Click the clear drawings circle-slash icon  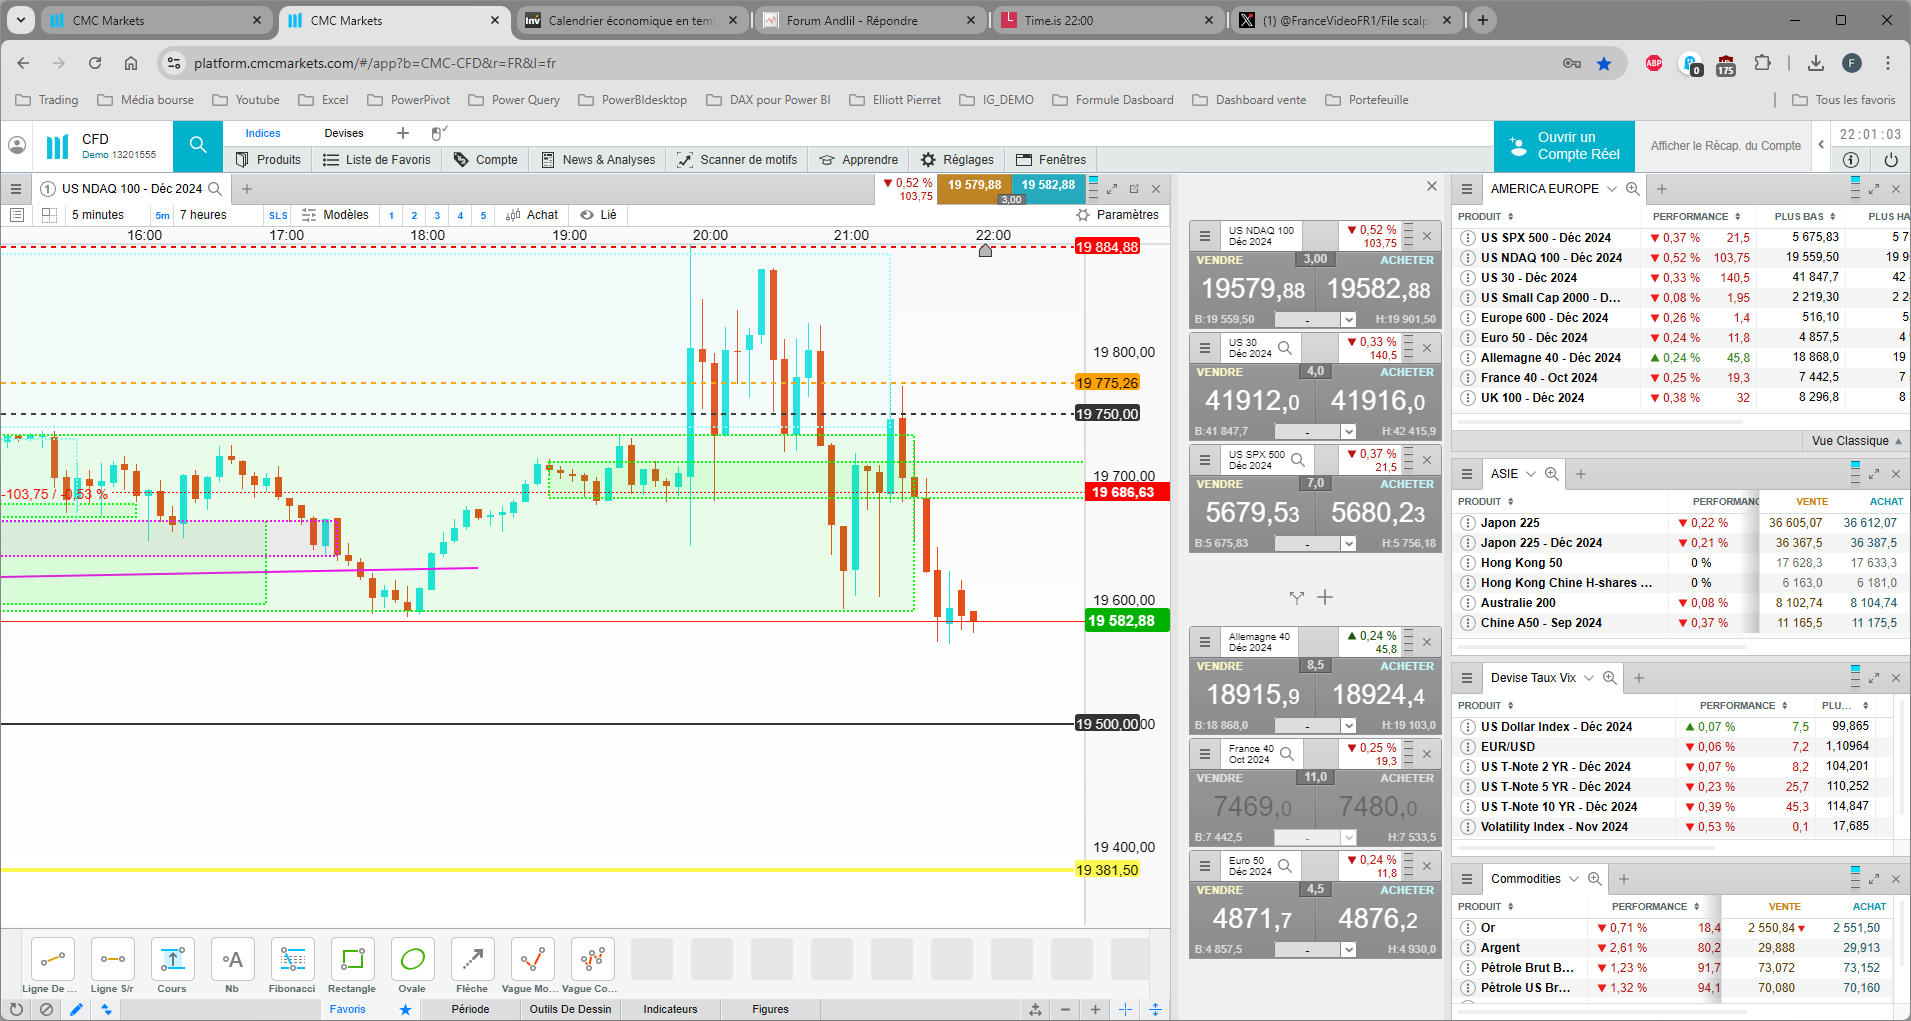pyautogui.click(x=46, y=1010)
